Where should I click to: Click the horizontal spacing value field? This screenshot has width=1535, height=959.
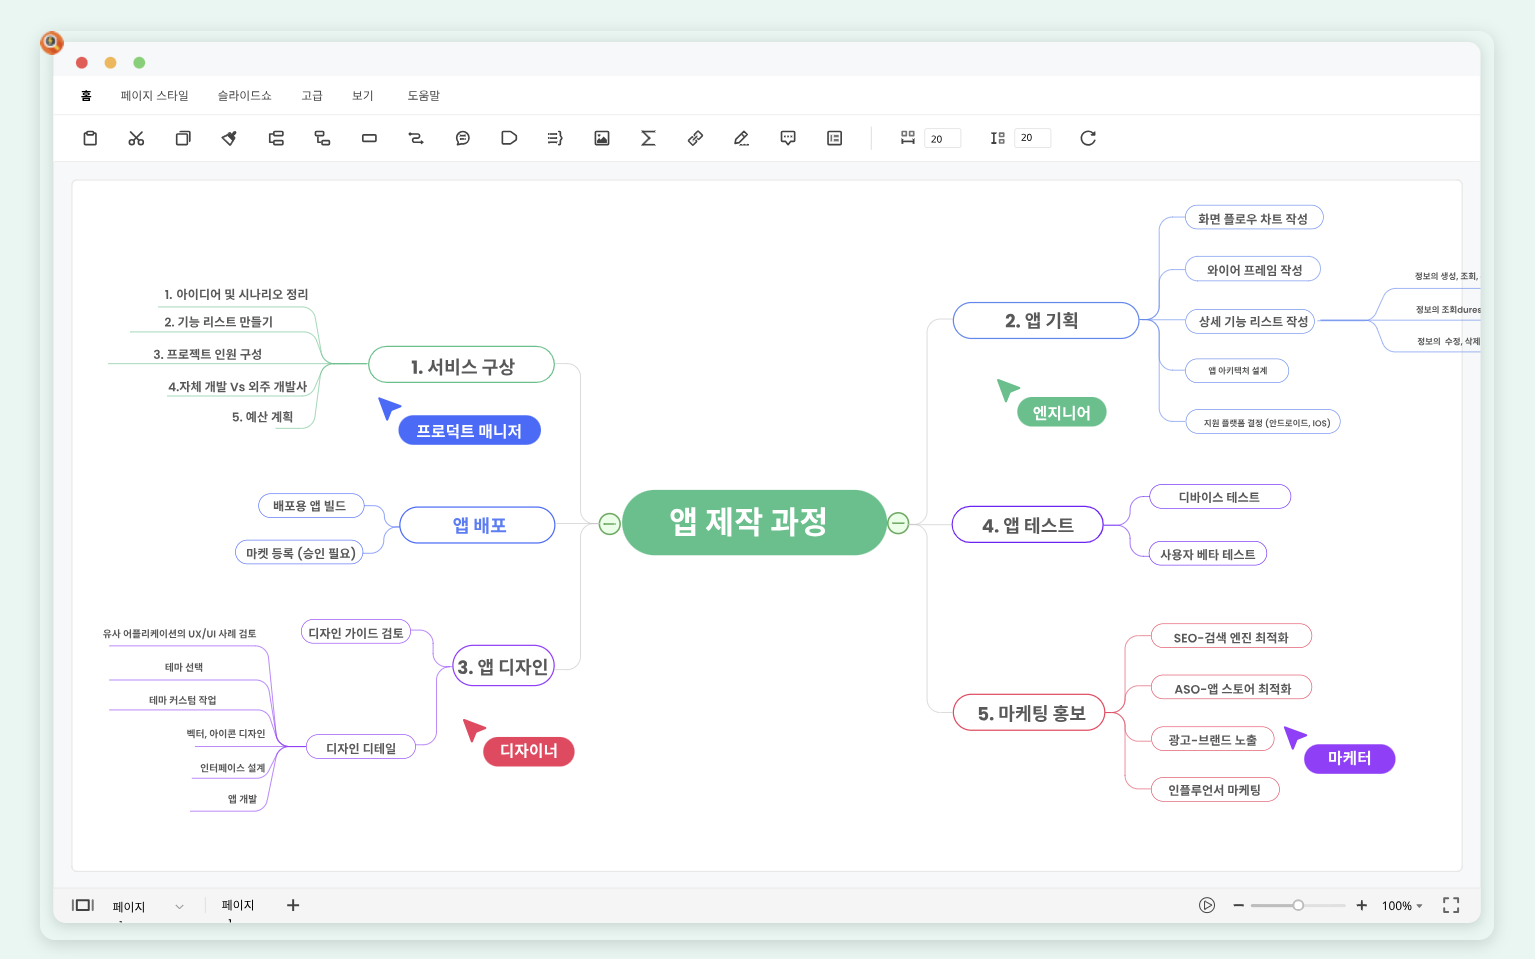(942, 138)
